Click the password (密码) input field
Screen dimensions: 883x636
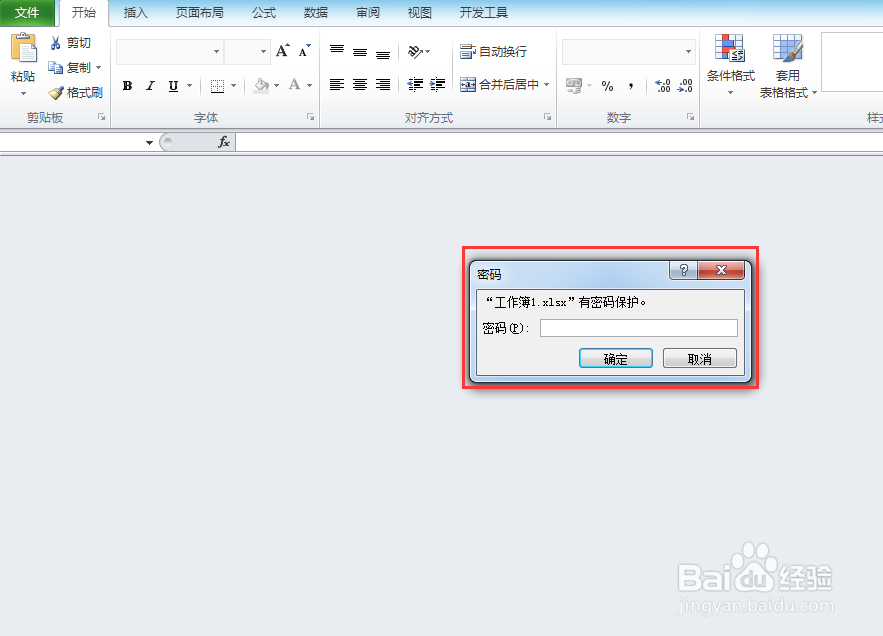click(x=637, y=327)
